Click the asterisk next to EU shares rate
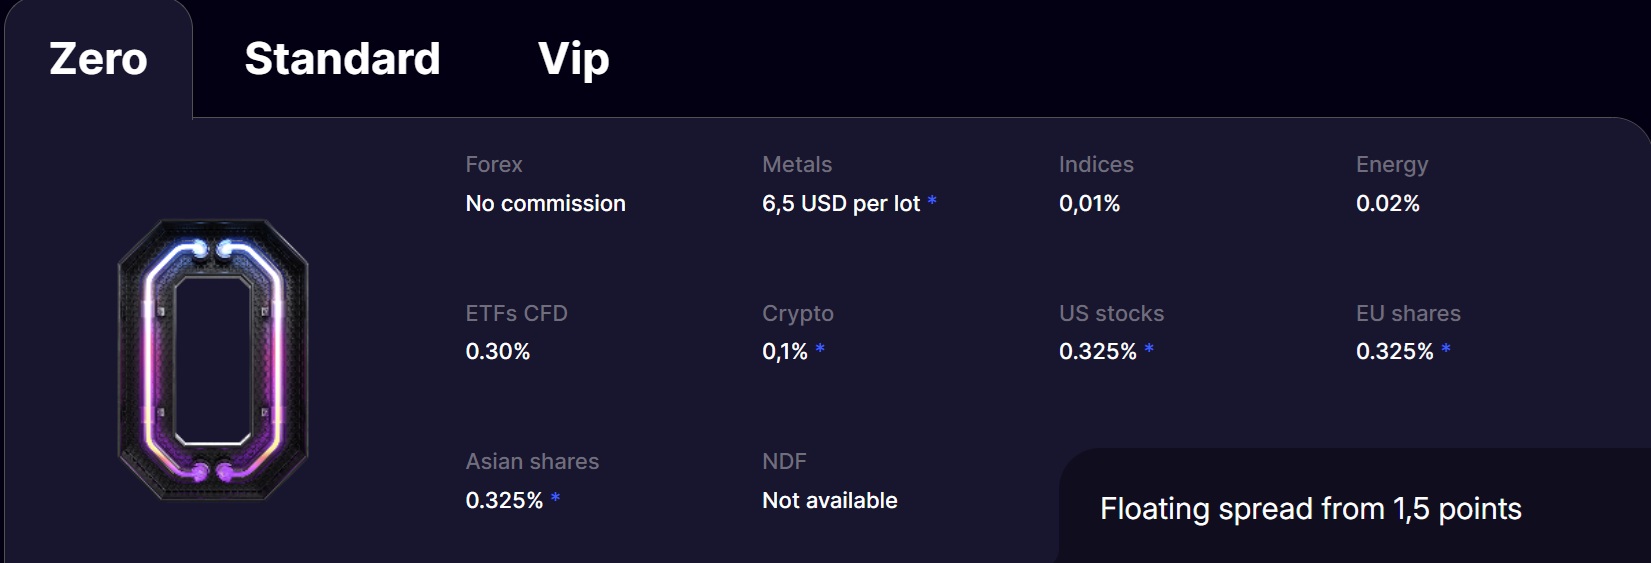Screen dimensions: 1651x563 pos(1446,350)
